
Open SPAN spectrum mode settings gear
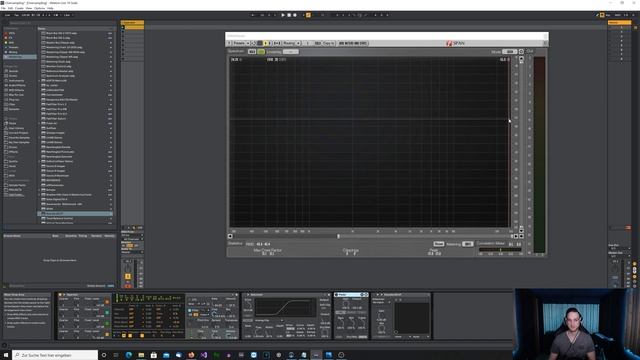(521, 52)
